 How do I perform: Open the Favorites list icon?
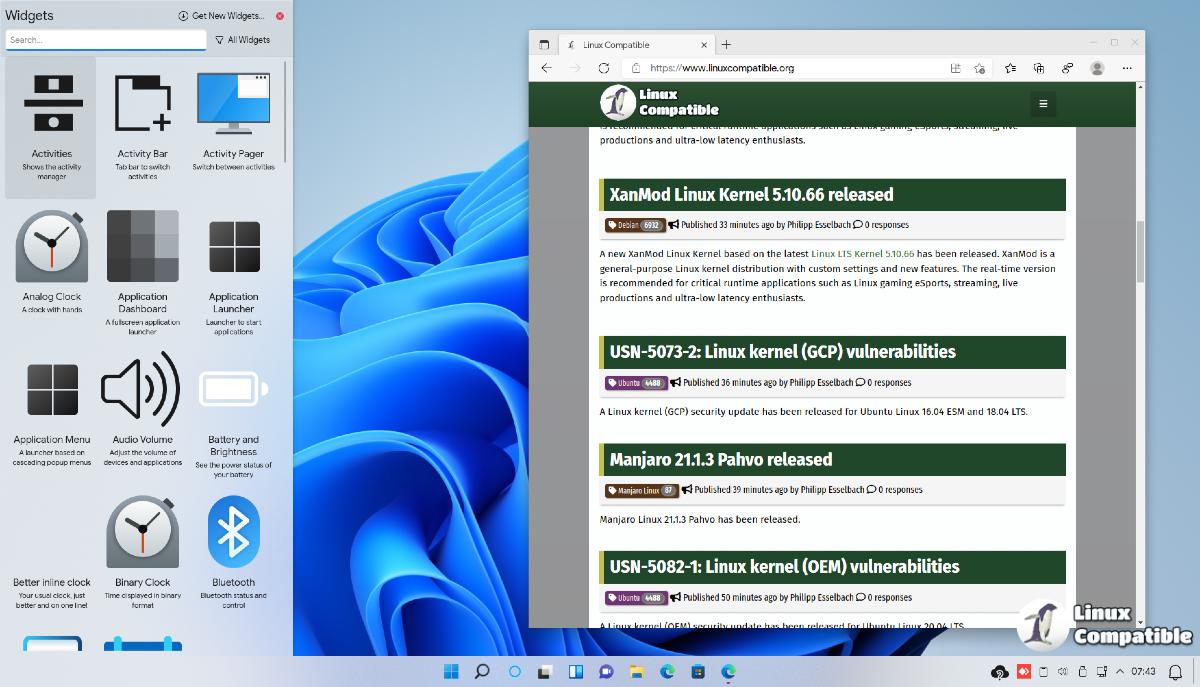[x=1011, y=68]
